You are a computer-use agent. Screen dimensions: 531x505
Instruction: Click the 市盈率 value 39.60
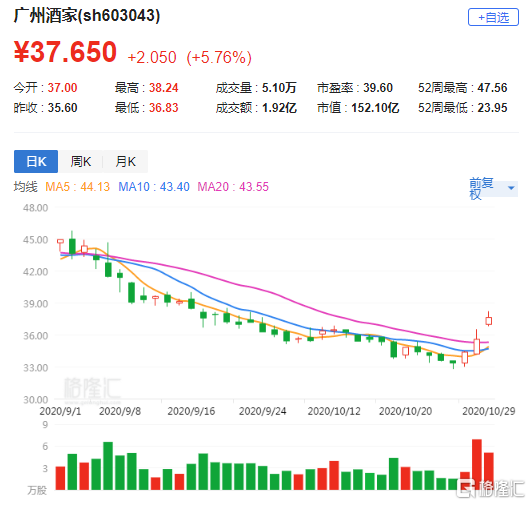(378, 88)
